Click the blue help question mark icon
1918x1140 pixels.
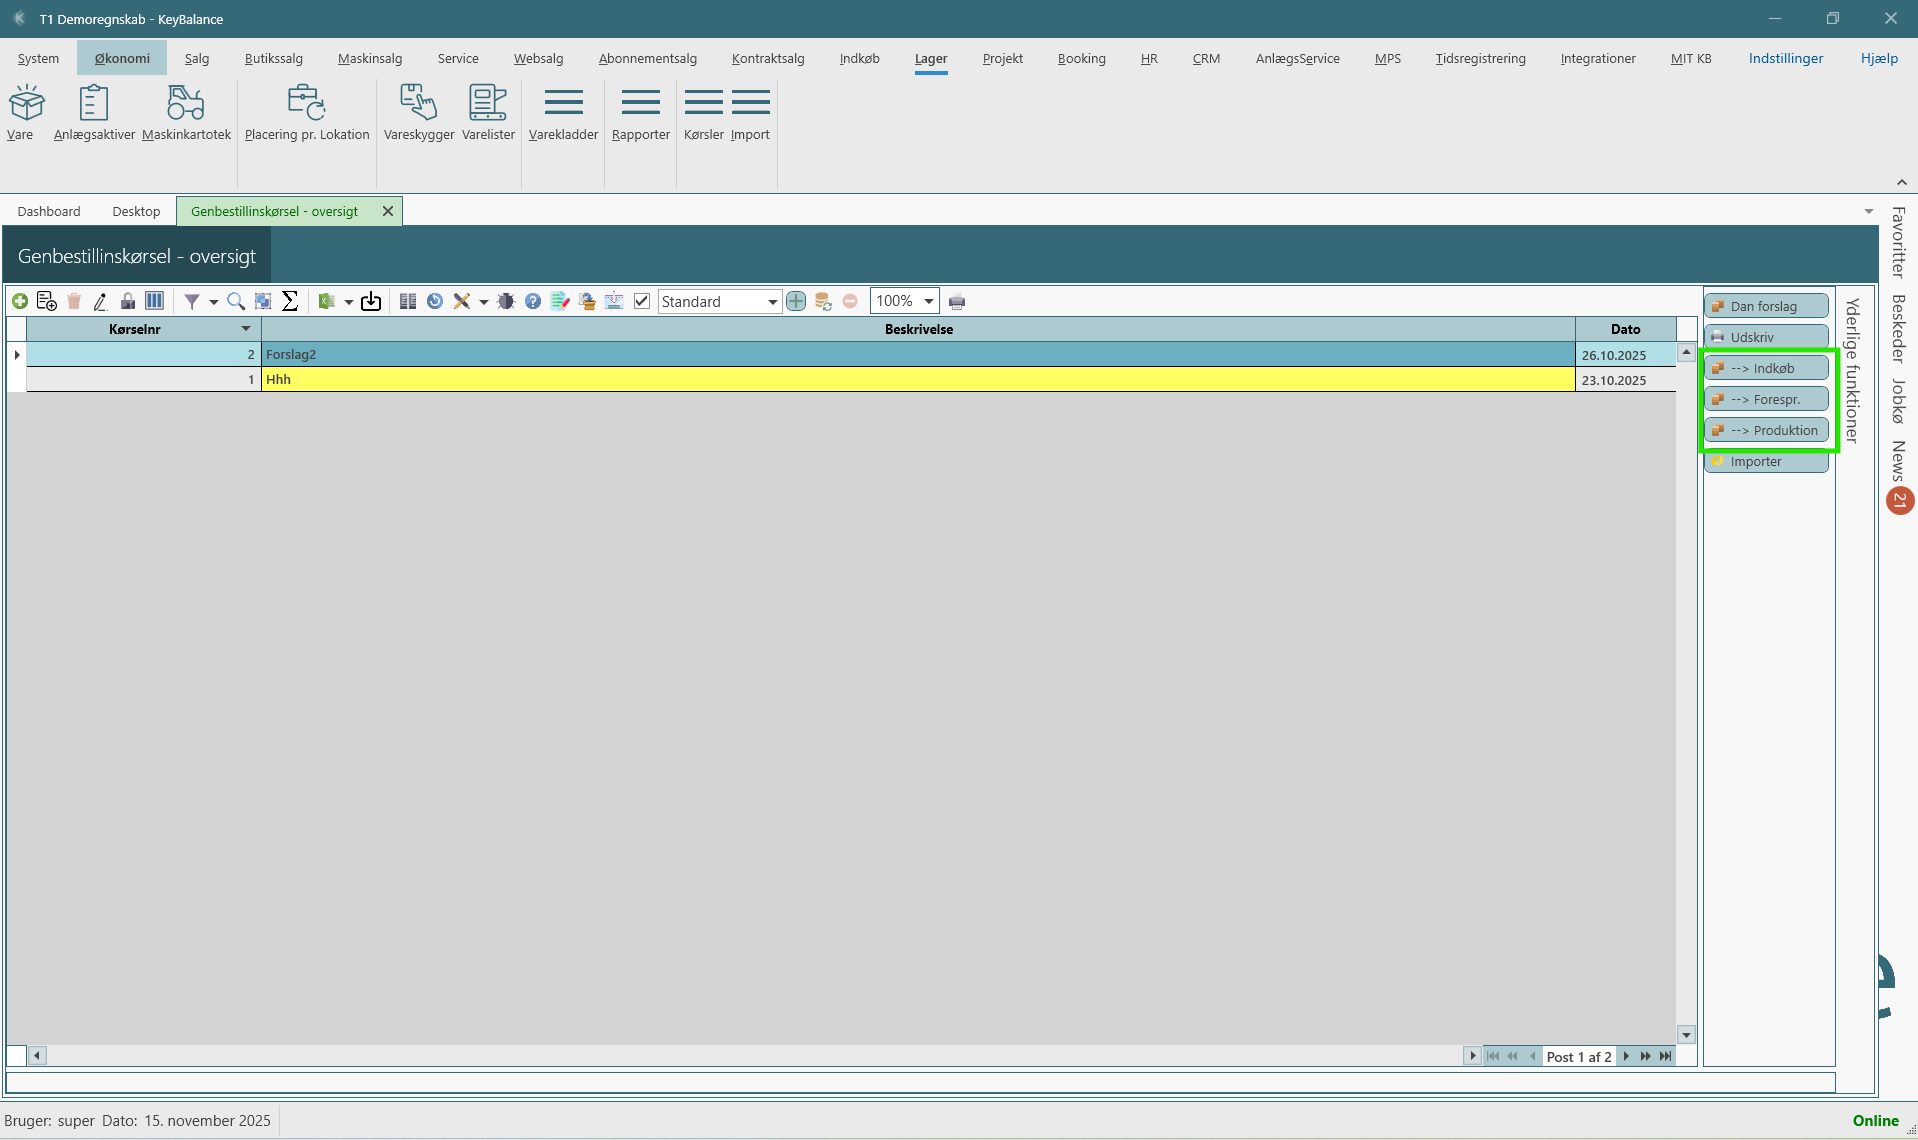pyautogui.click(x=533, y=301)
